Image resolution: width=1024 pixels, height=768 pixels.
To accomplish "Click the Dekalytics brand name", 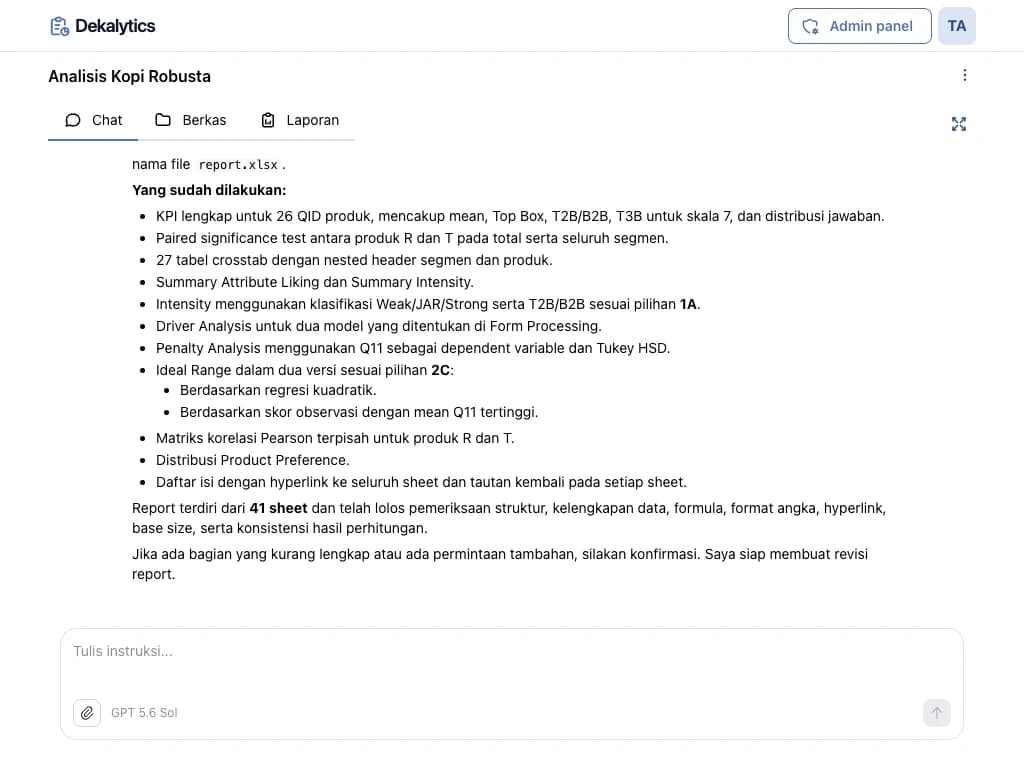I will pyautogui.click(x=115, y=26).
